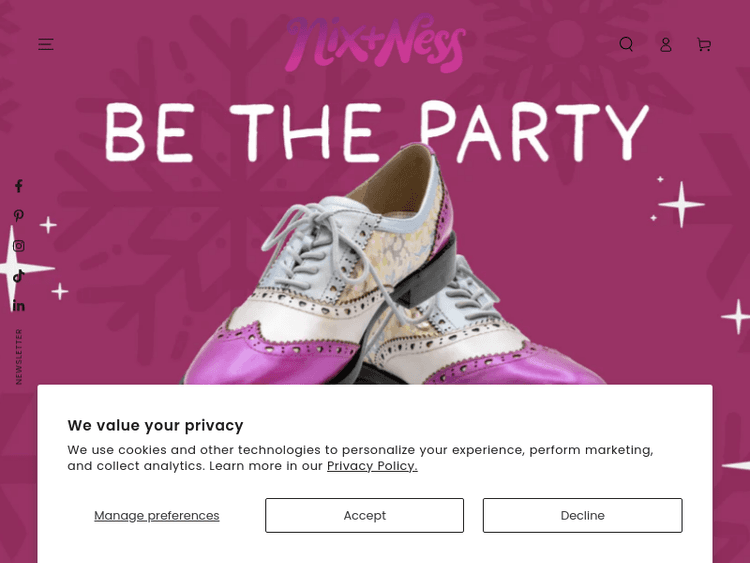Screen dimensions: 750x563
Task: Click the BE THE PARTY headline
Action: point(377,130)
